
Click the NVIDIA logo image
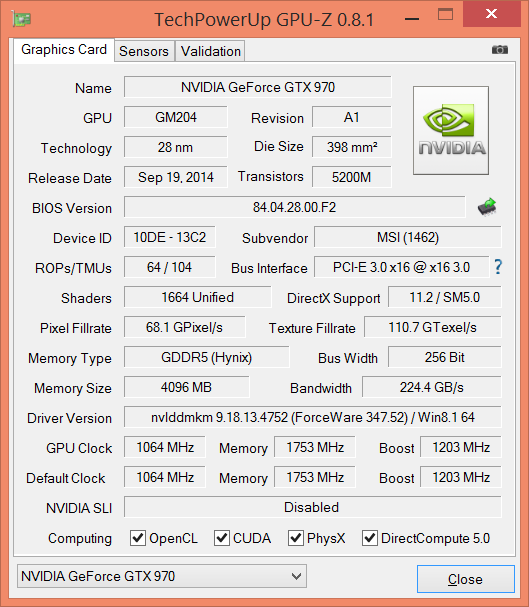click(451, 130)
